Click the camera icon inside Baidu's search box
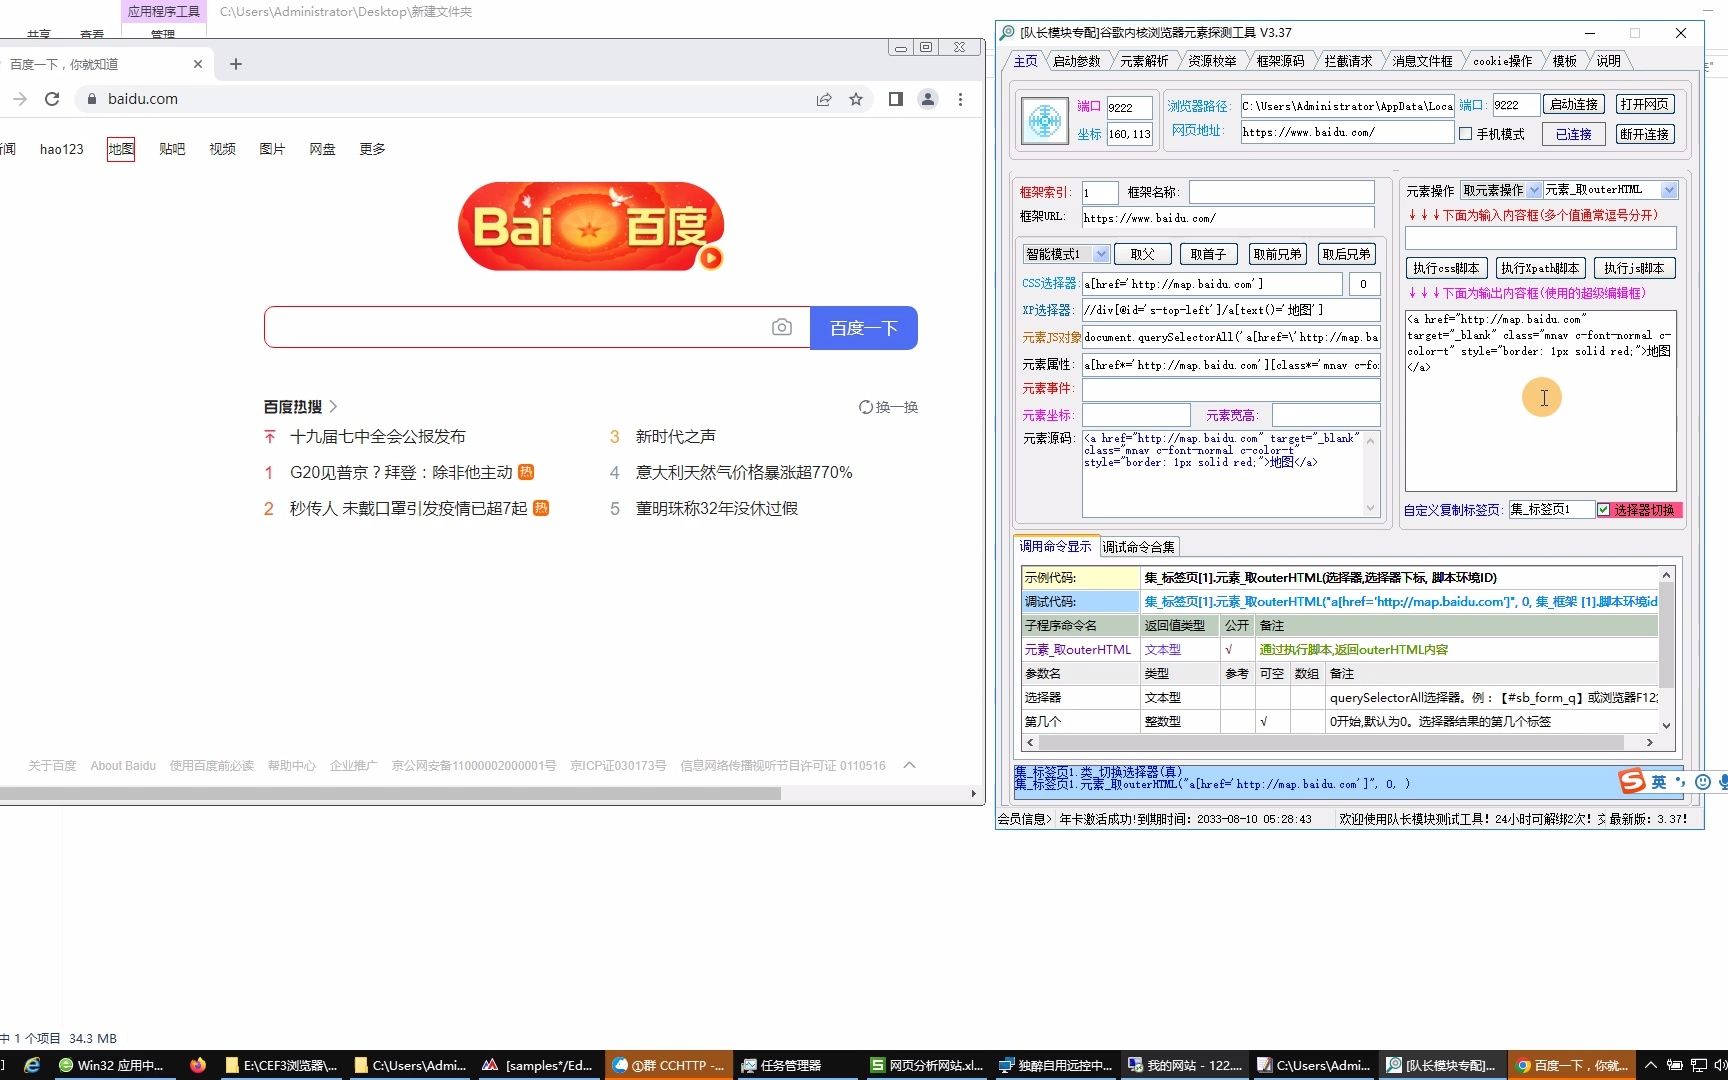This screenshot has height=1080, width=1728. 782,327
